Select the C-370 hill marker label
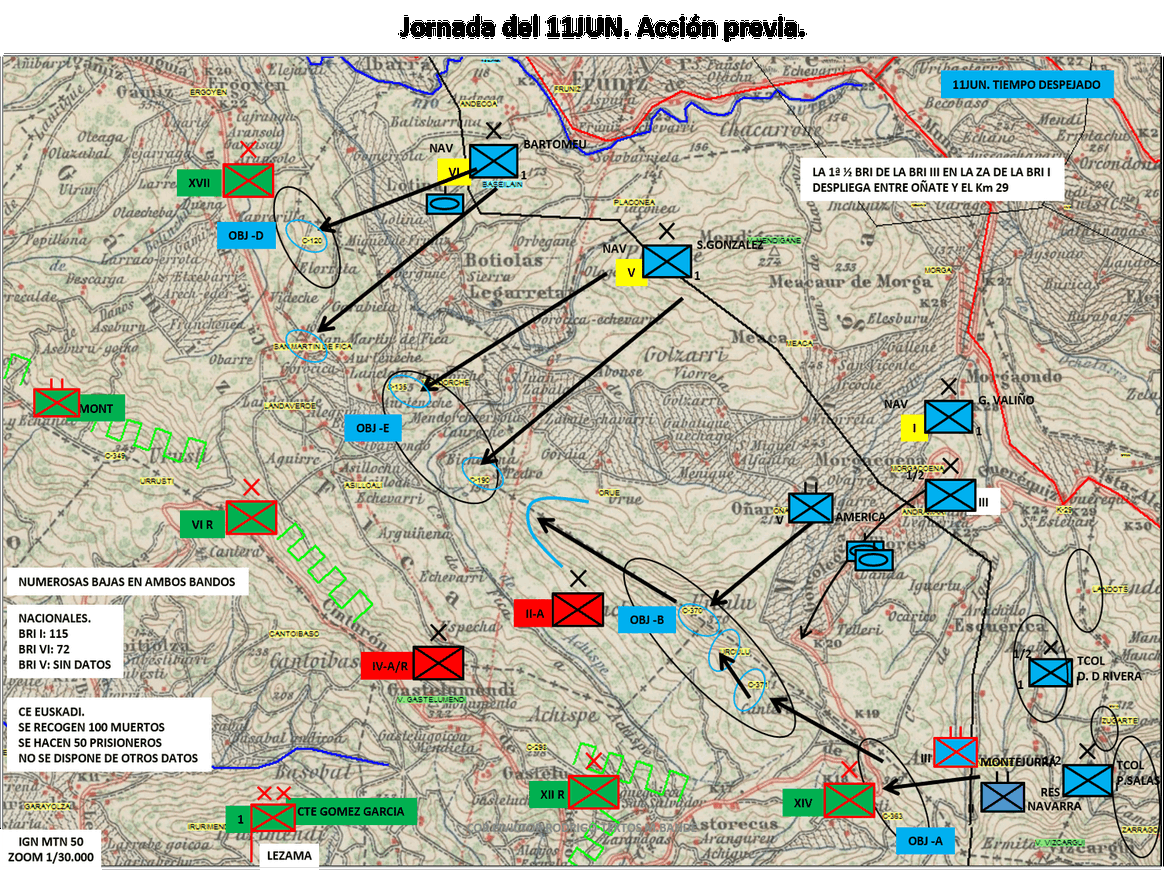1172x873 pixels. pyautogui.click(x=692, y=611)
